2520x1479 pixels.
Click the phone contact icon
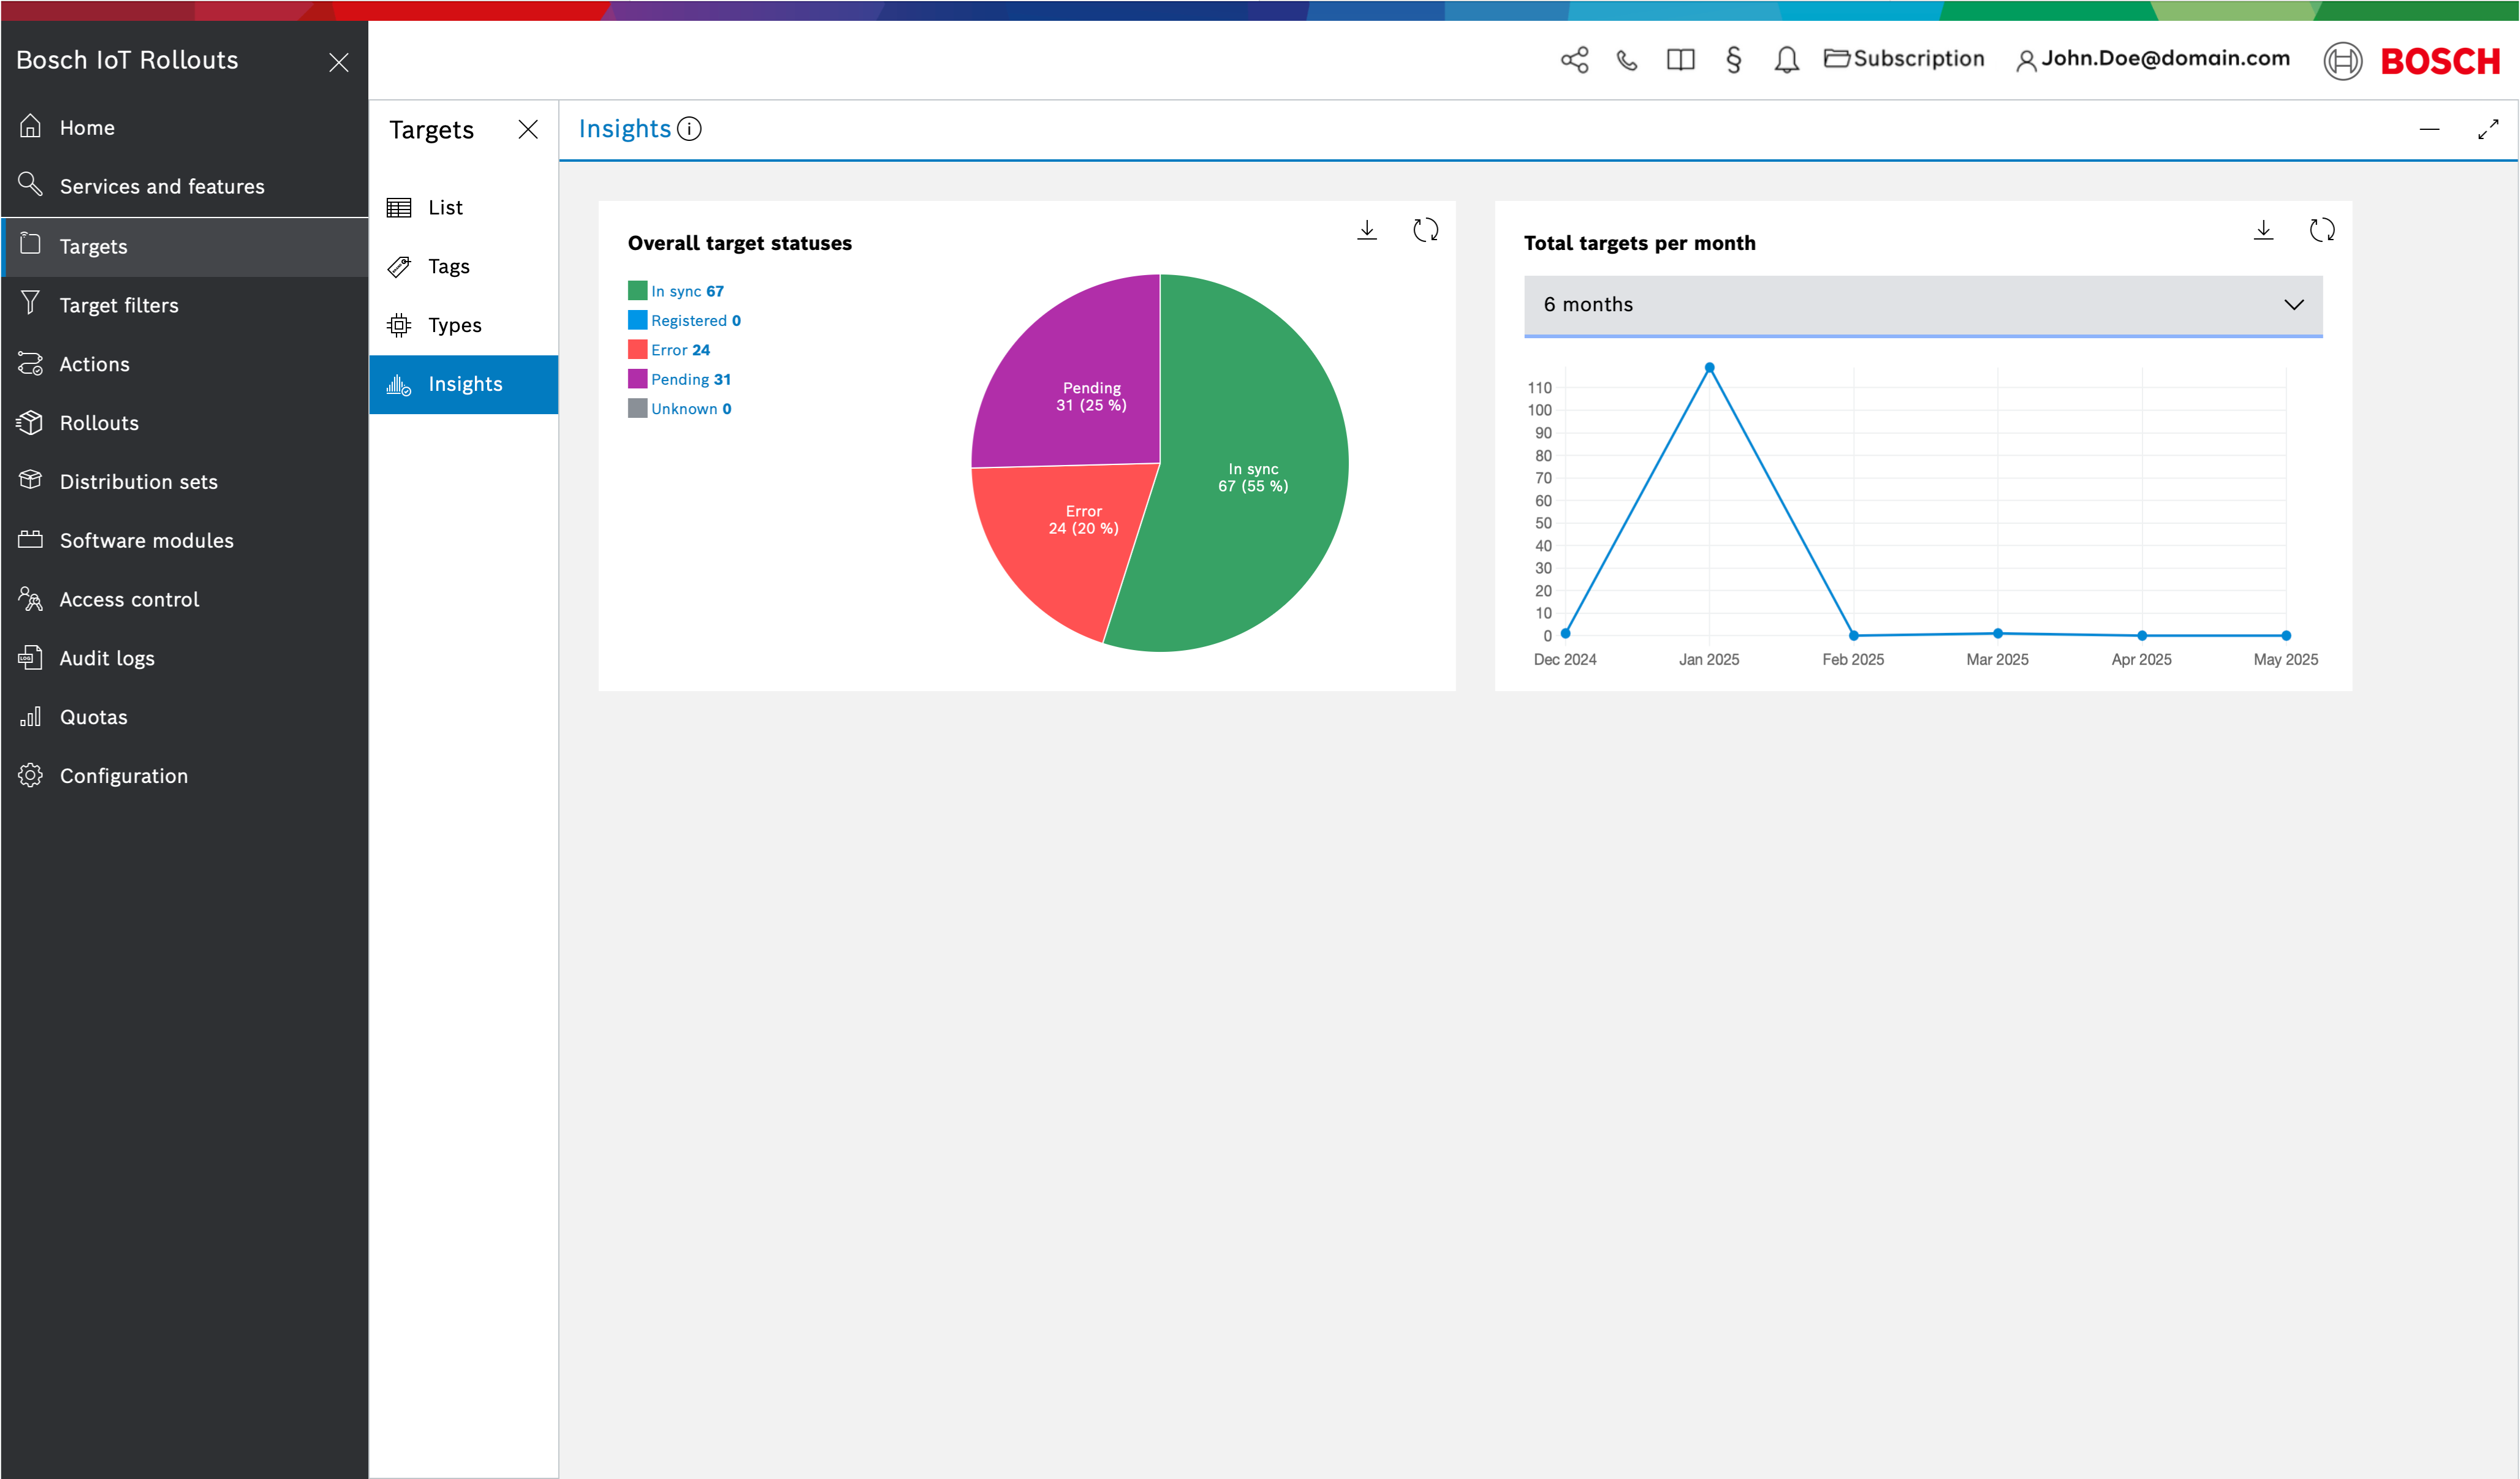point(1627,60)
